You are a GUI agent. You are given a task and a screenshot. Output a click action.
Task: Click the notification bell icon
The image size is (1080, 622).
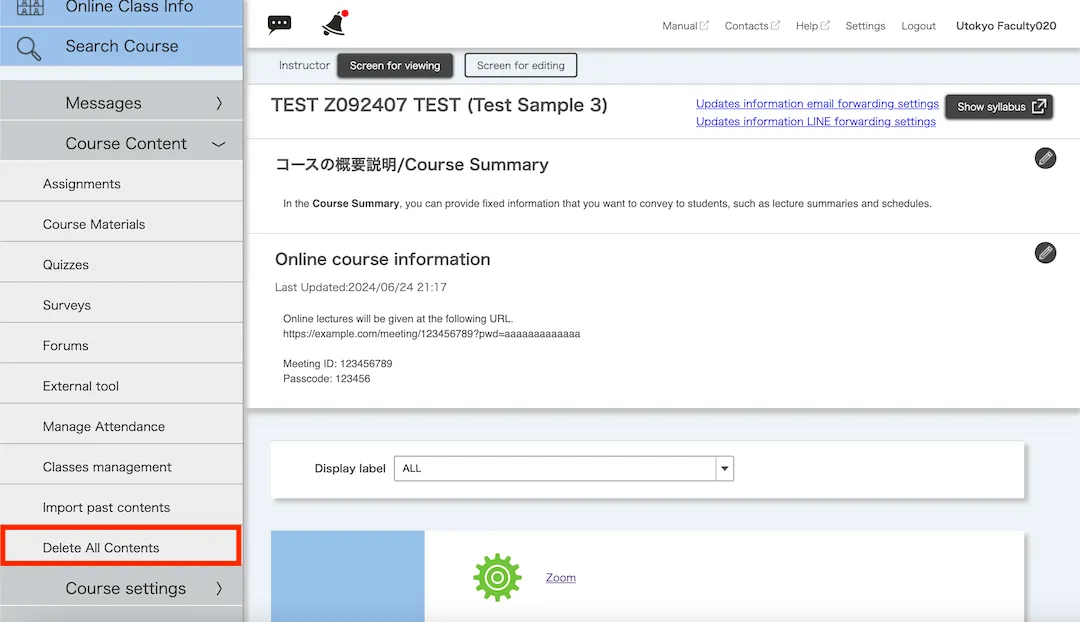pos(334,24)
